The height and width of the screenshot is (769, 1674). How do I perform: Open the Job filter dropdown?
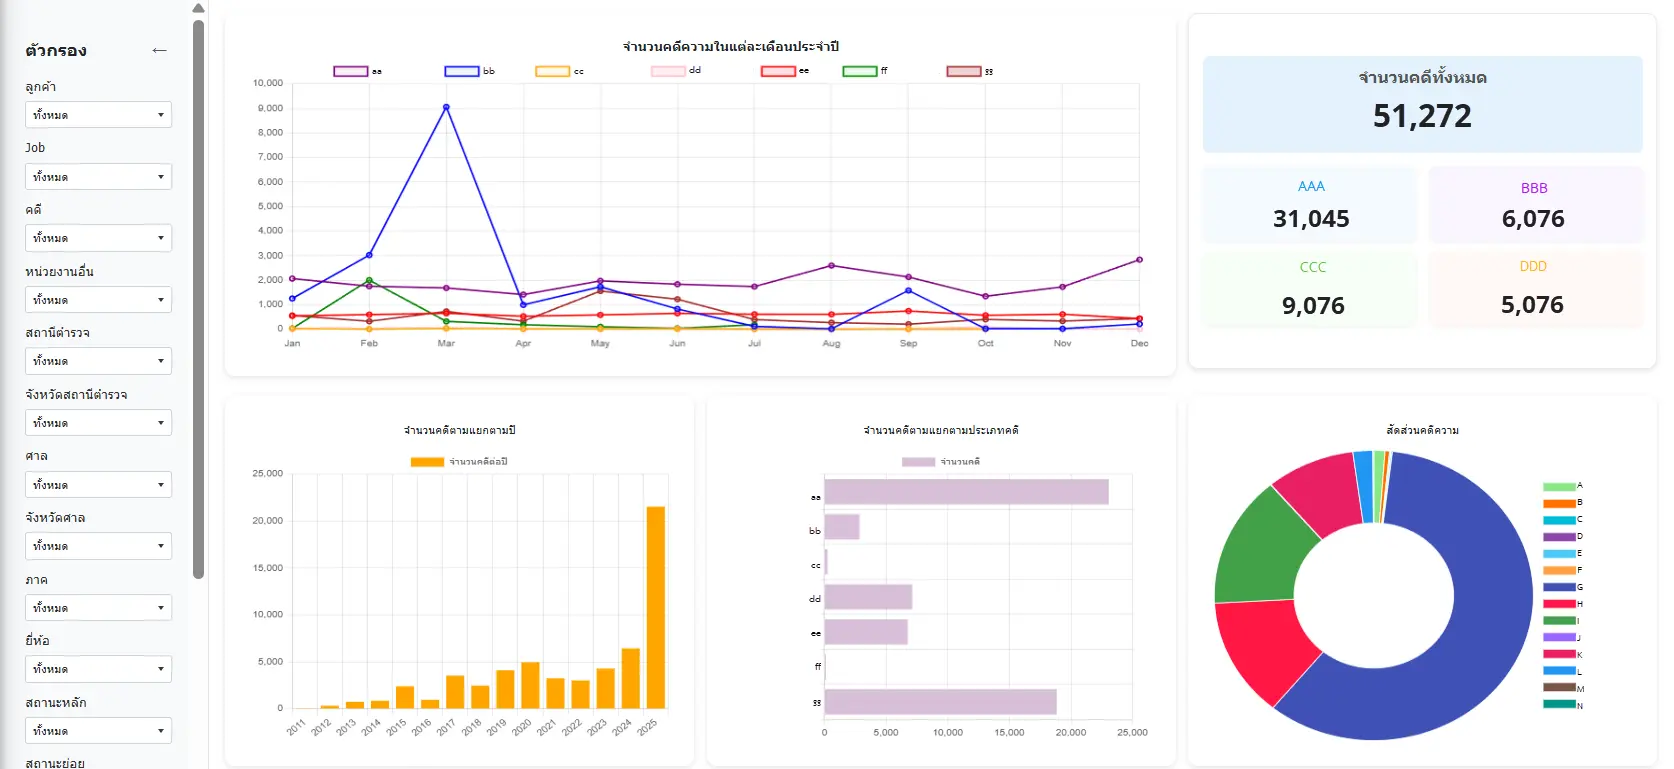(98, 177)
